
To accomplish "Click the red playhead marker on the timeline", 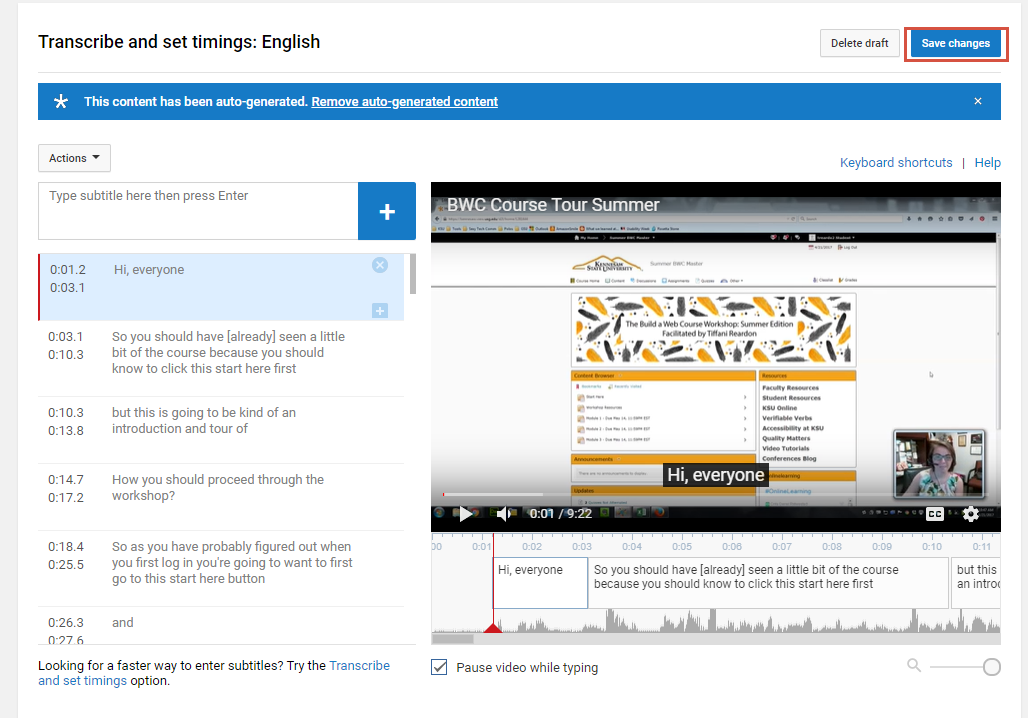I will tap(492, 628).
